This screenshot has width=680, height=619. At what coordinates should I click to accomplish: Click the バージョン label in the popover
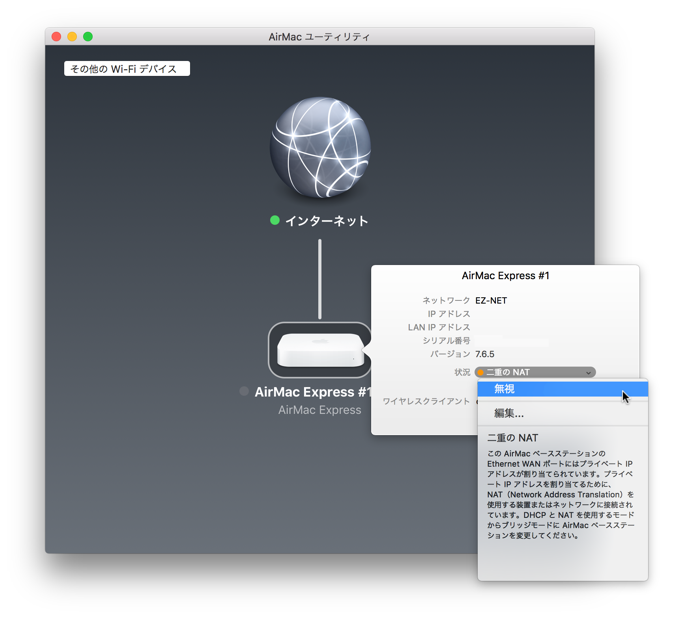450,354
